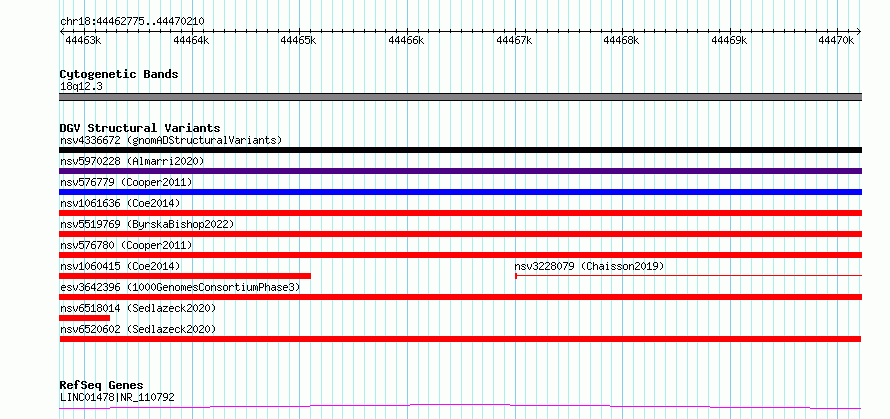Click the 44468k ruler tick label
This screenshot has height=419, width=890.
click(621, 40)
